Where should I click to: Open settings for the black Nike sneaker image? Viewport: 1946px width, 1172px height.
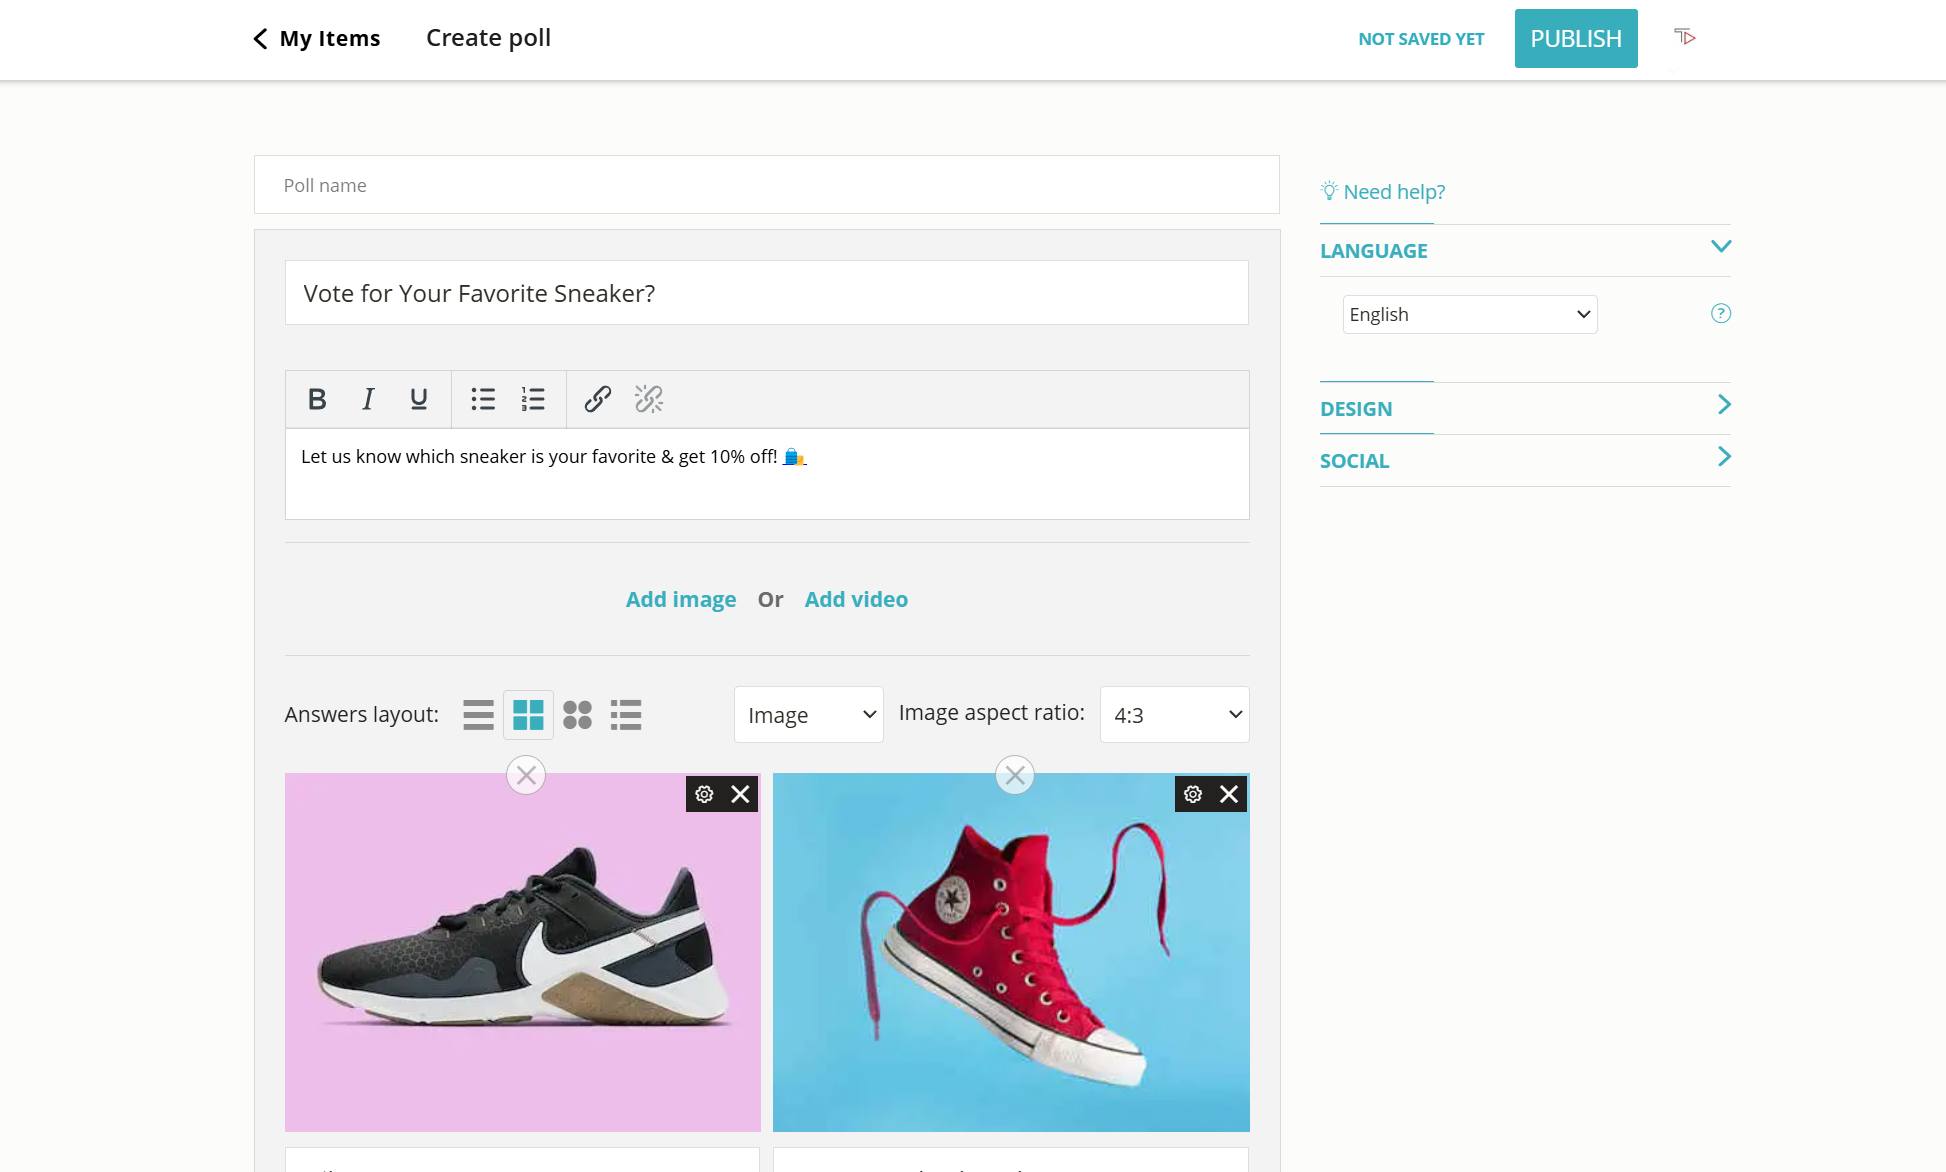click(704, 793)
